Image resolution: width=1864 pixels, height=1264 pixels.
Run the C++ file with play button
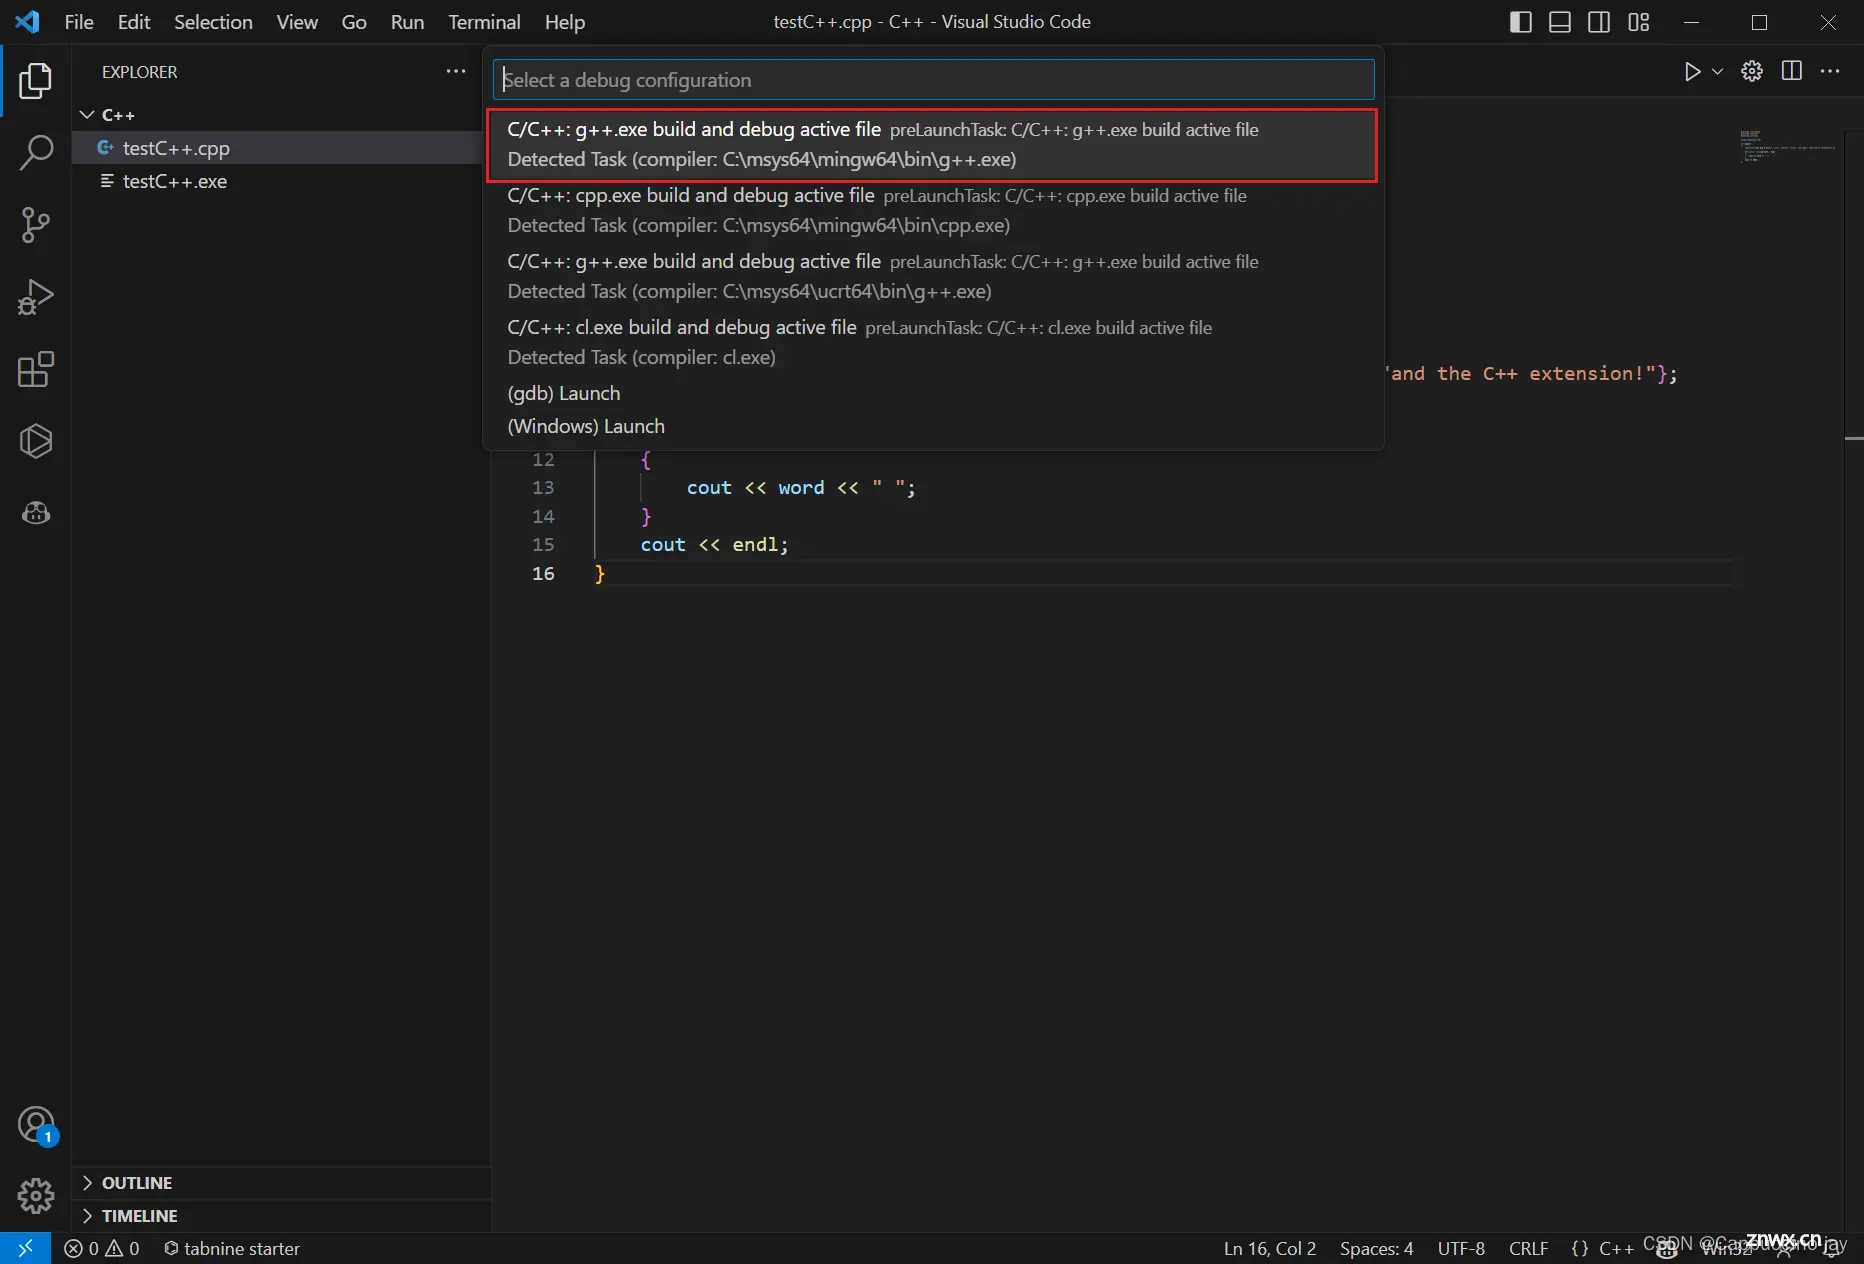click(1692, 71)
